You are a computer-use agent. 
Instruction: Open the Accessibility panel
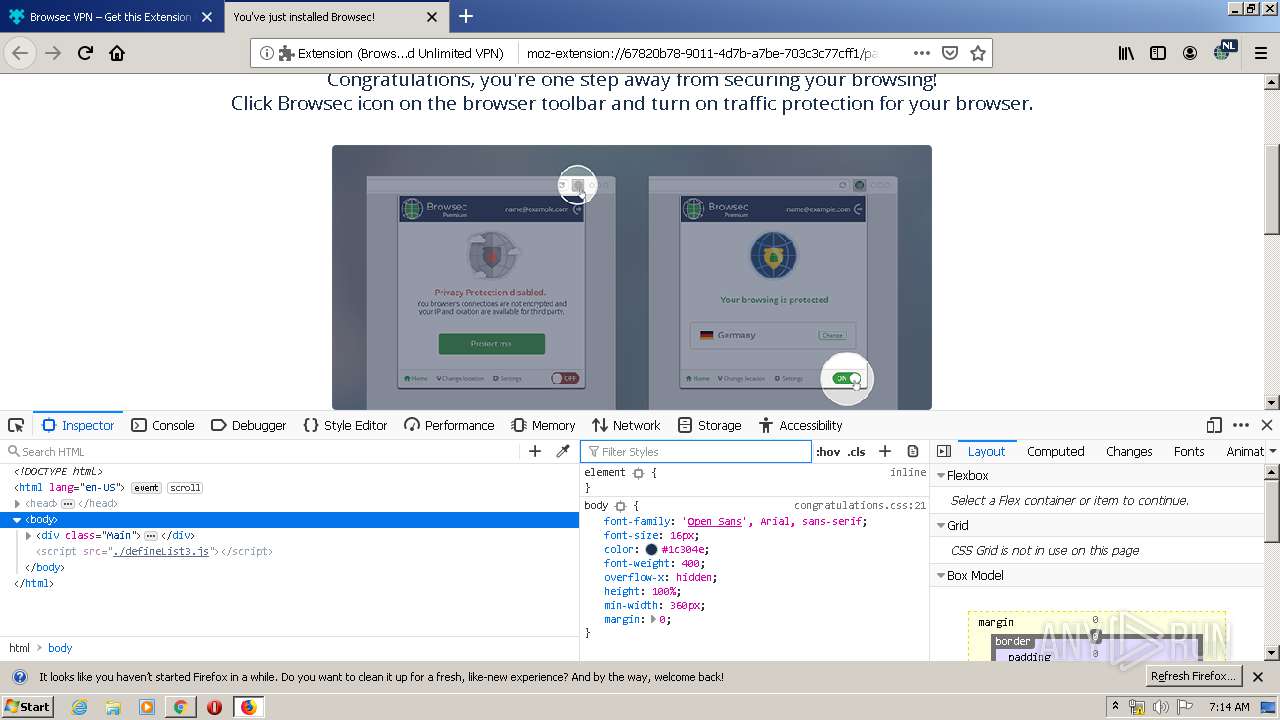click(x=800, y=425)
